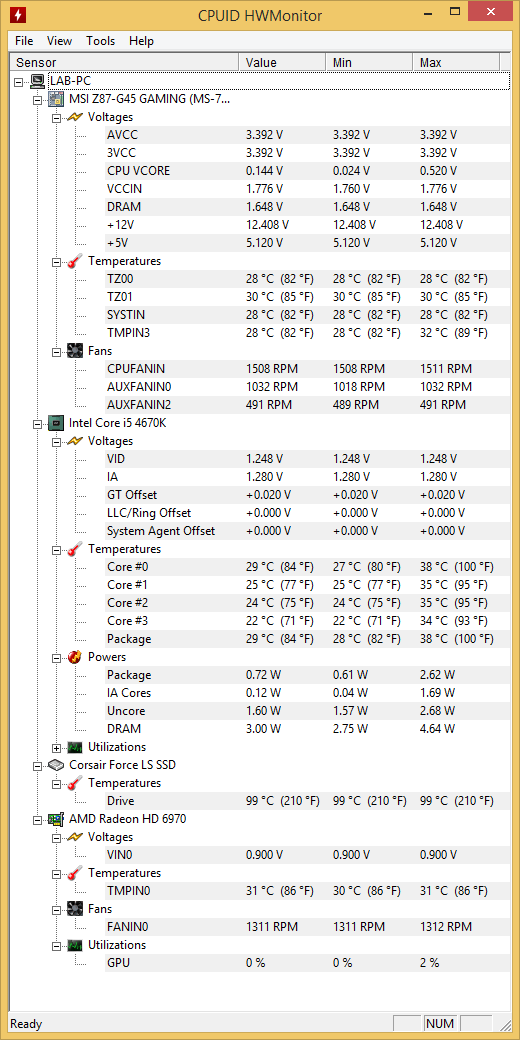Screen dimensions: 520x1040
Task: Expand the CPU Utilizations group
Action: point(56,747)
